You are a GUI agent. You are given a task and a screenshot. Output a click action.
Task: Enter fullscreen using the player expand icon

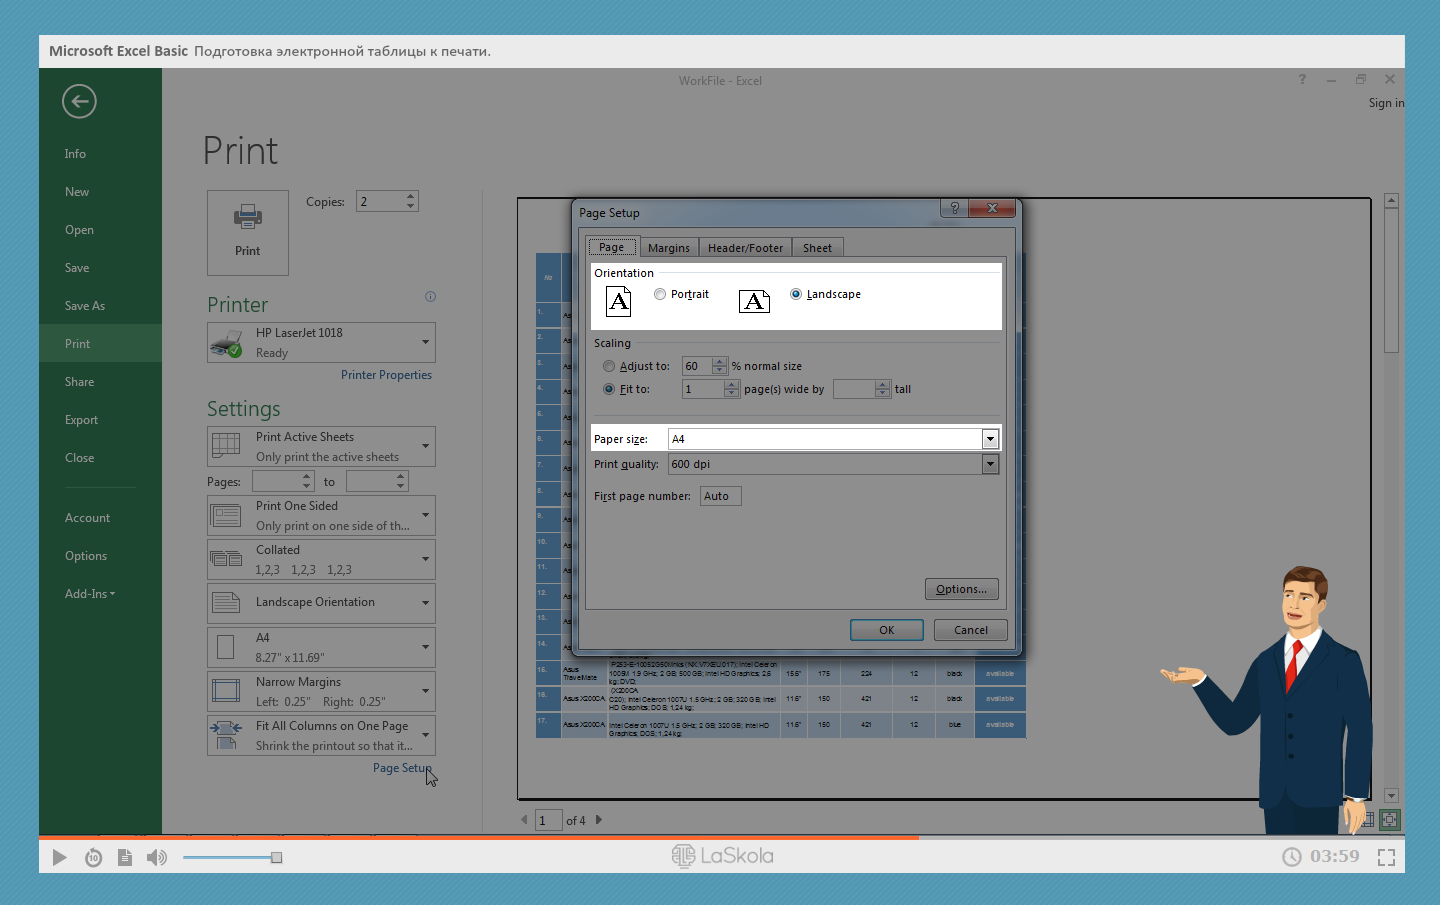[1386, 857]
